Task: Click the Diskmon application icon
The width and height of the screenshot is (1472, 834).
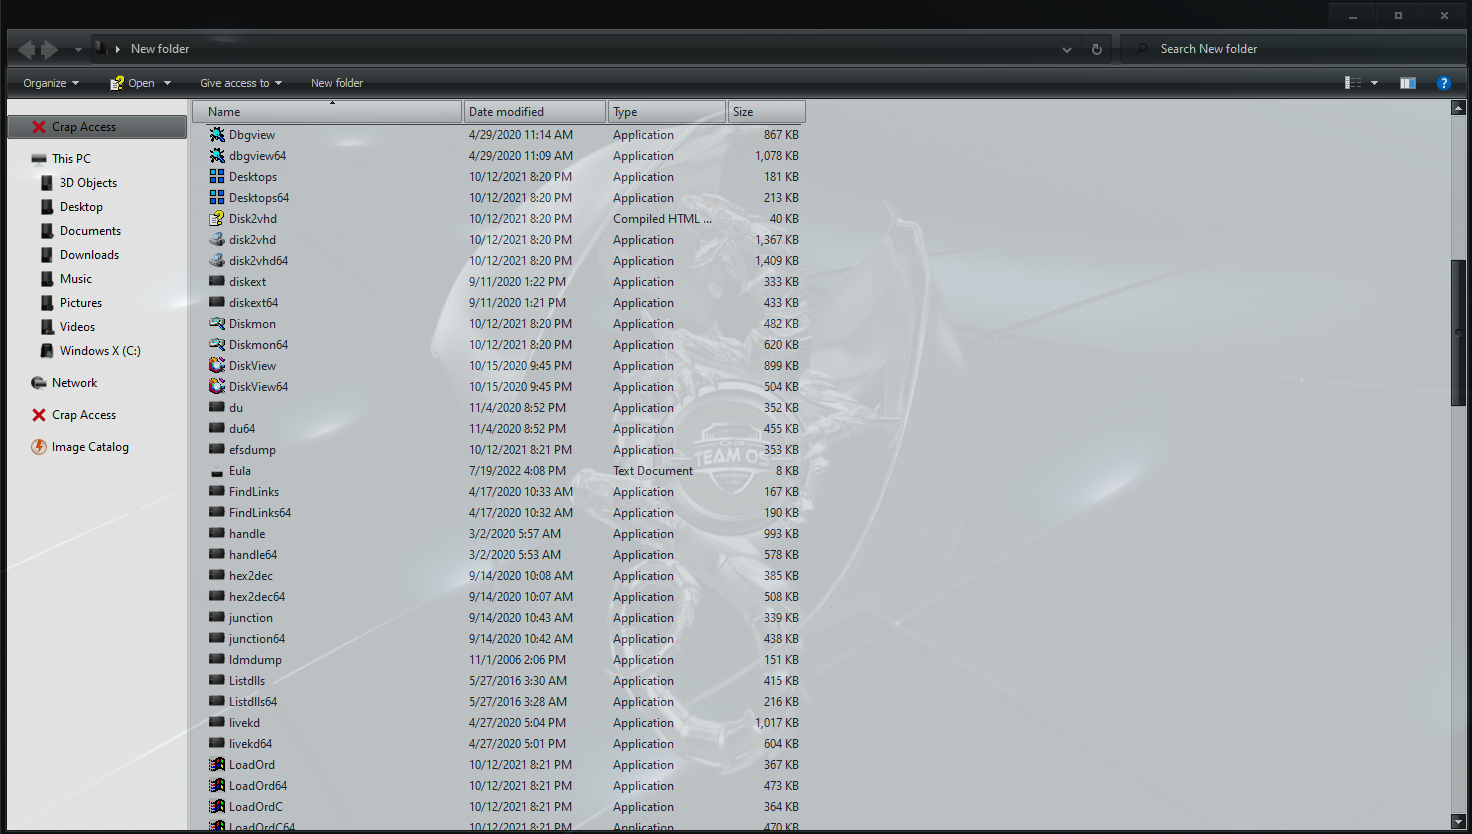Action: (x=217, y=323)
